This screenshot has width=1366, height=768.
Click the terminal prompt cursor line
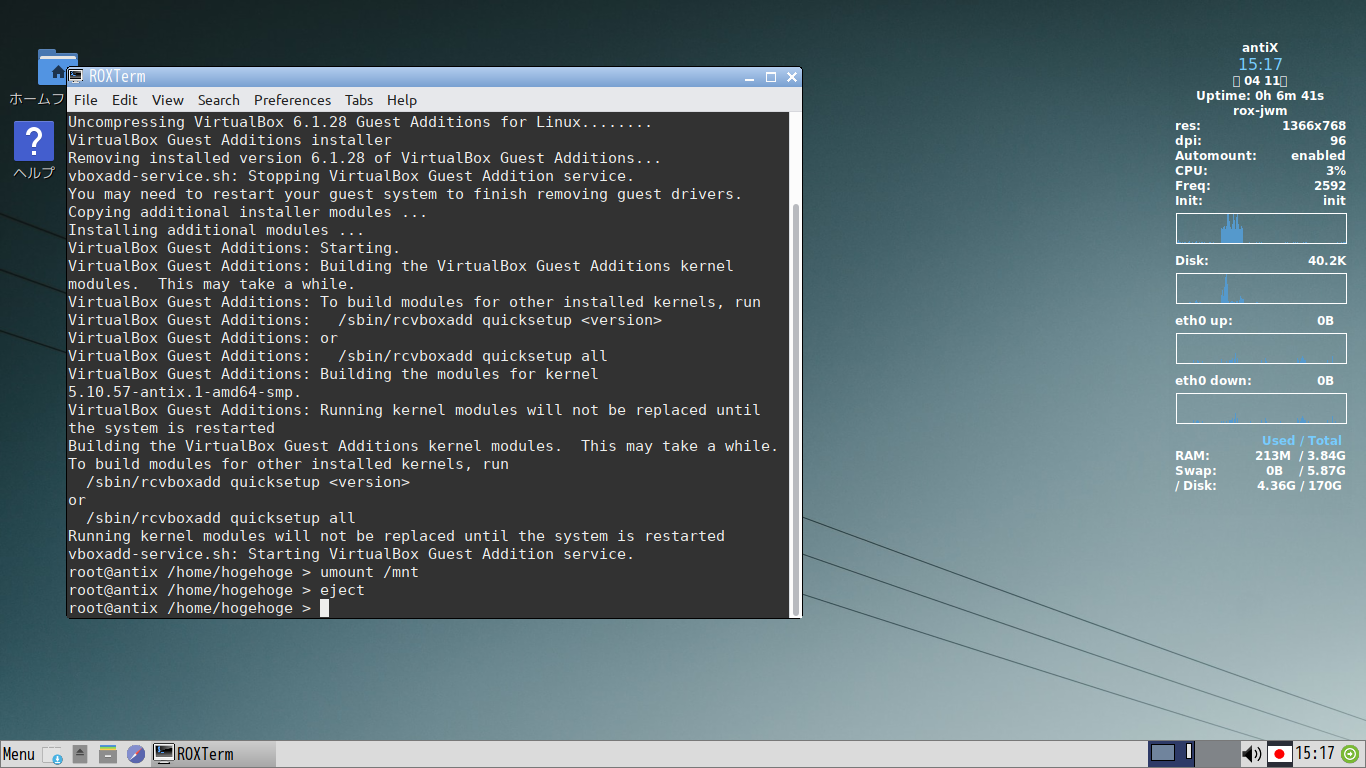(198, 608)
